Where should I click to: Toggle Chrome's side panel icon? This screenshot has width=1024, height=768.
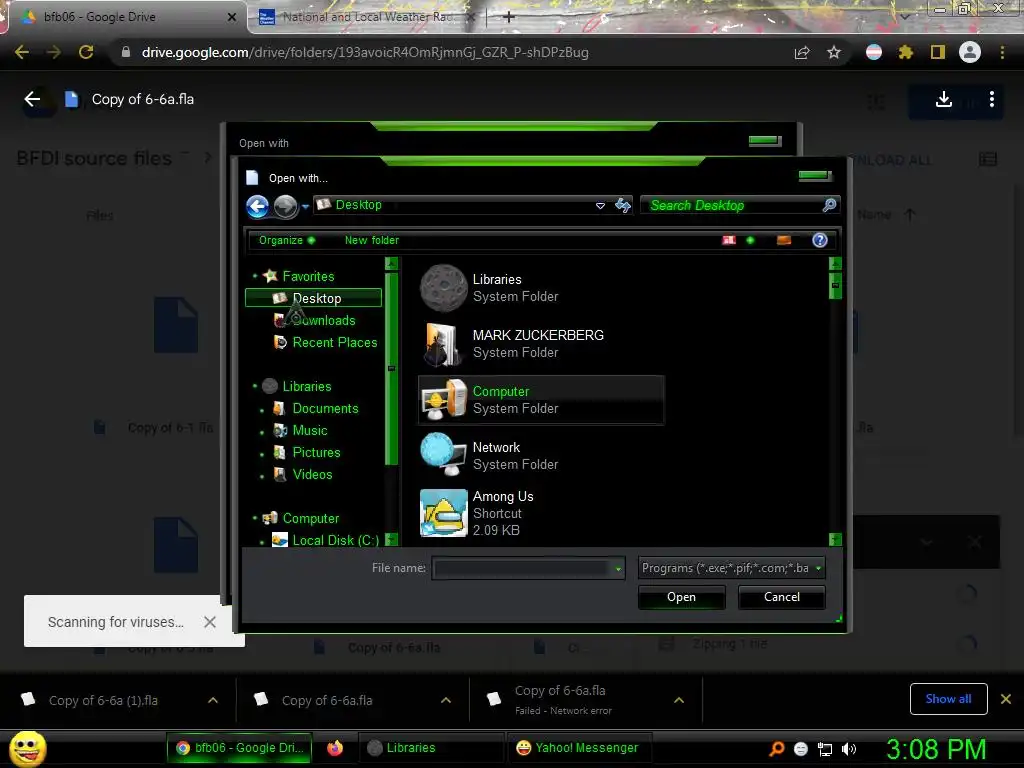[938, 52]
